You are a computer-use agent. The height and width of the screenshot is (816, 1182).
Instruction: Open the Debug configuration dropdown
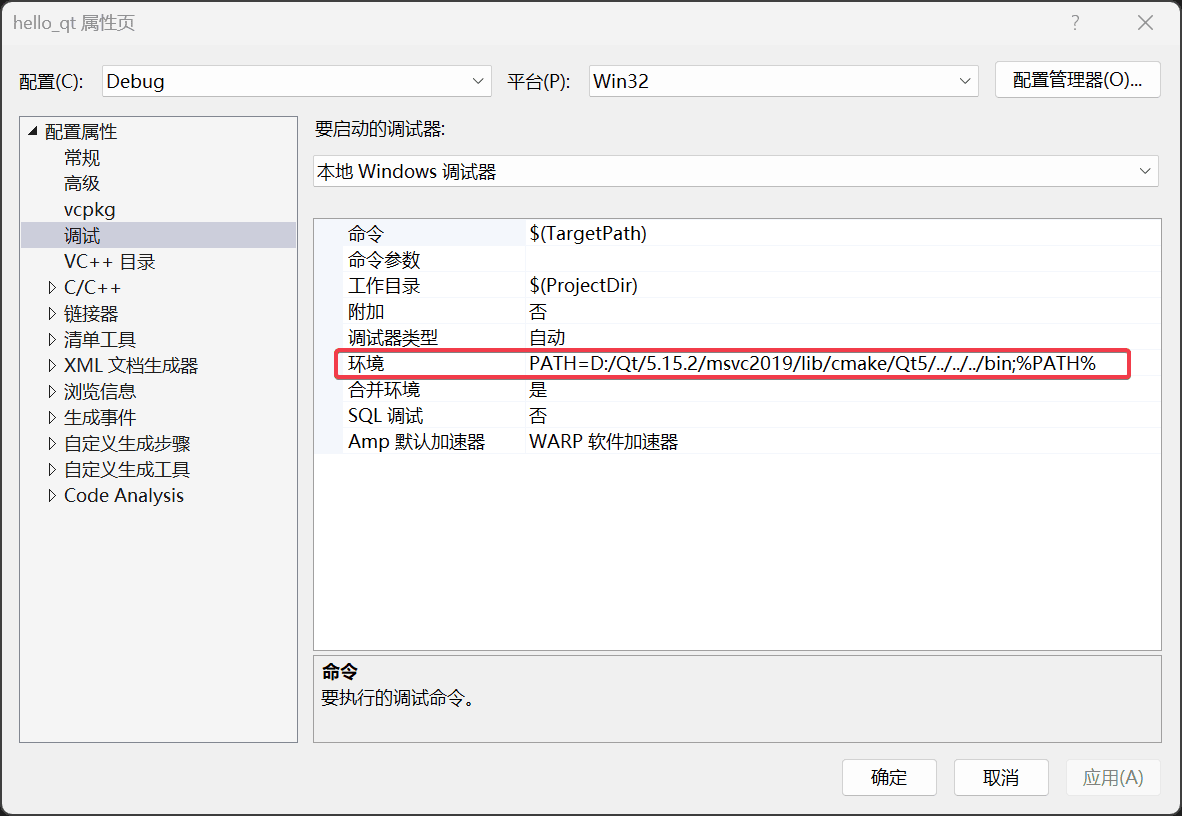pyautogui.click(x=295, y=81)
